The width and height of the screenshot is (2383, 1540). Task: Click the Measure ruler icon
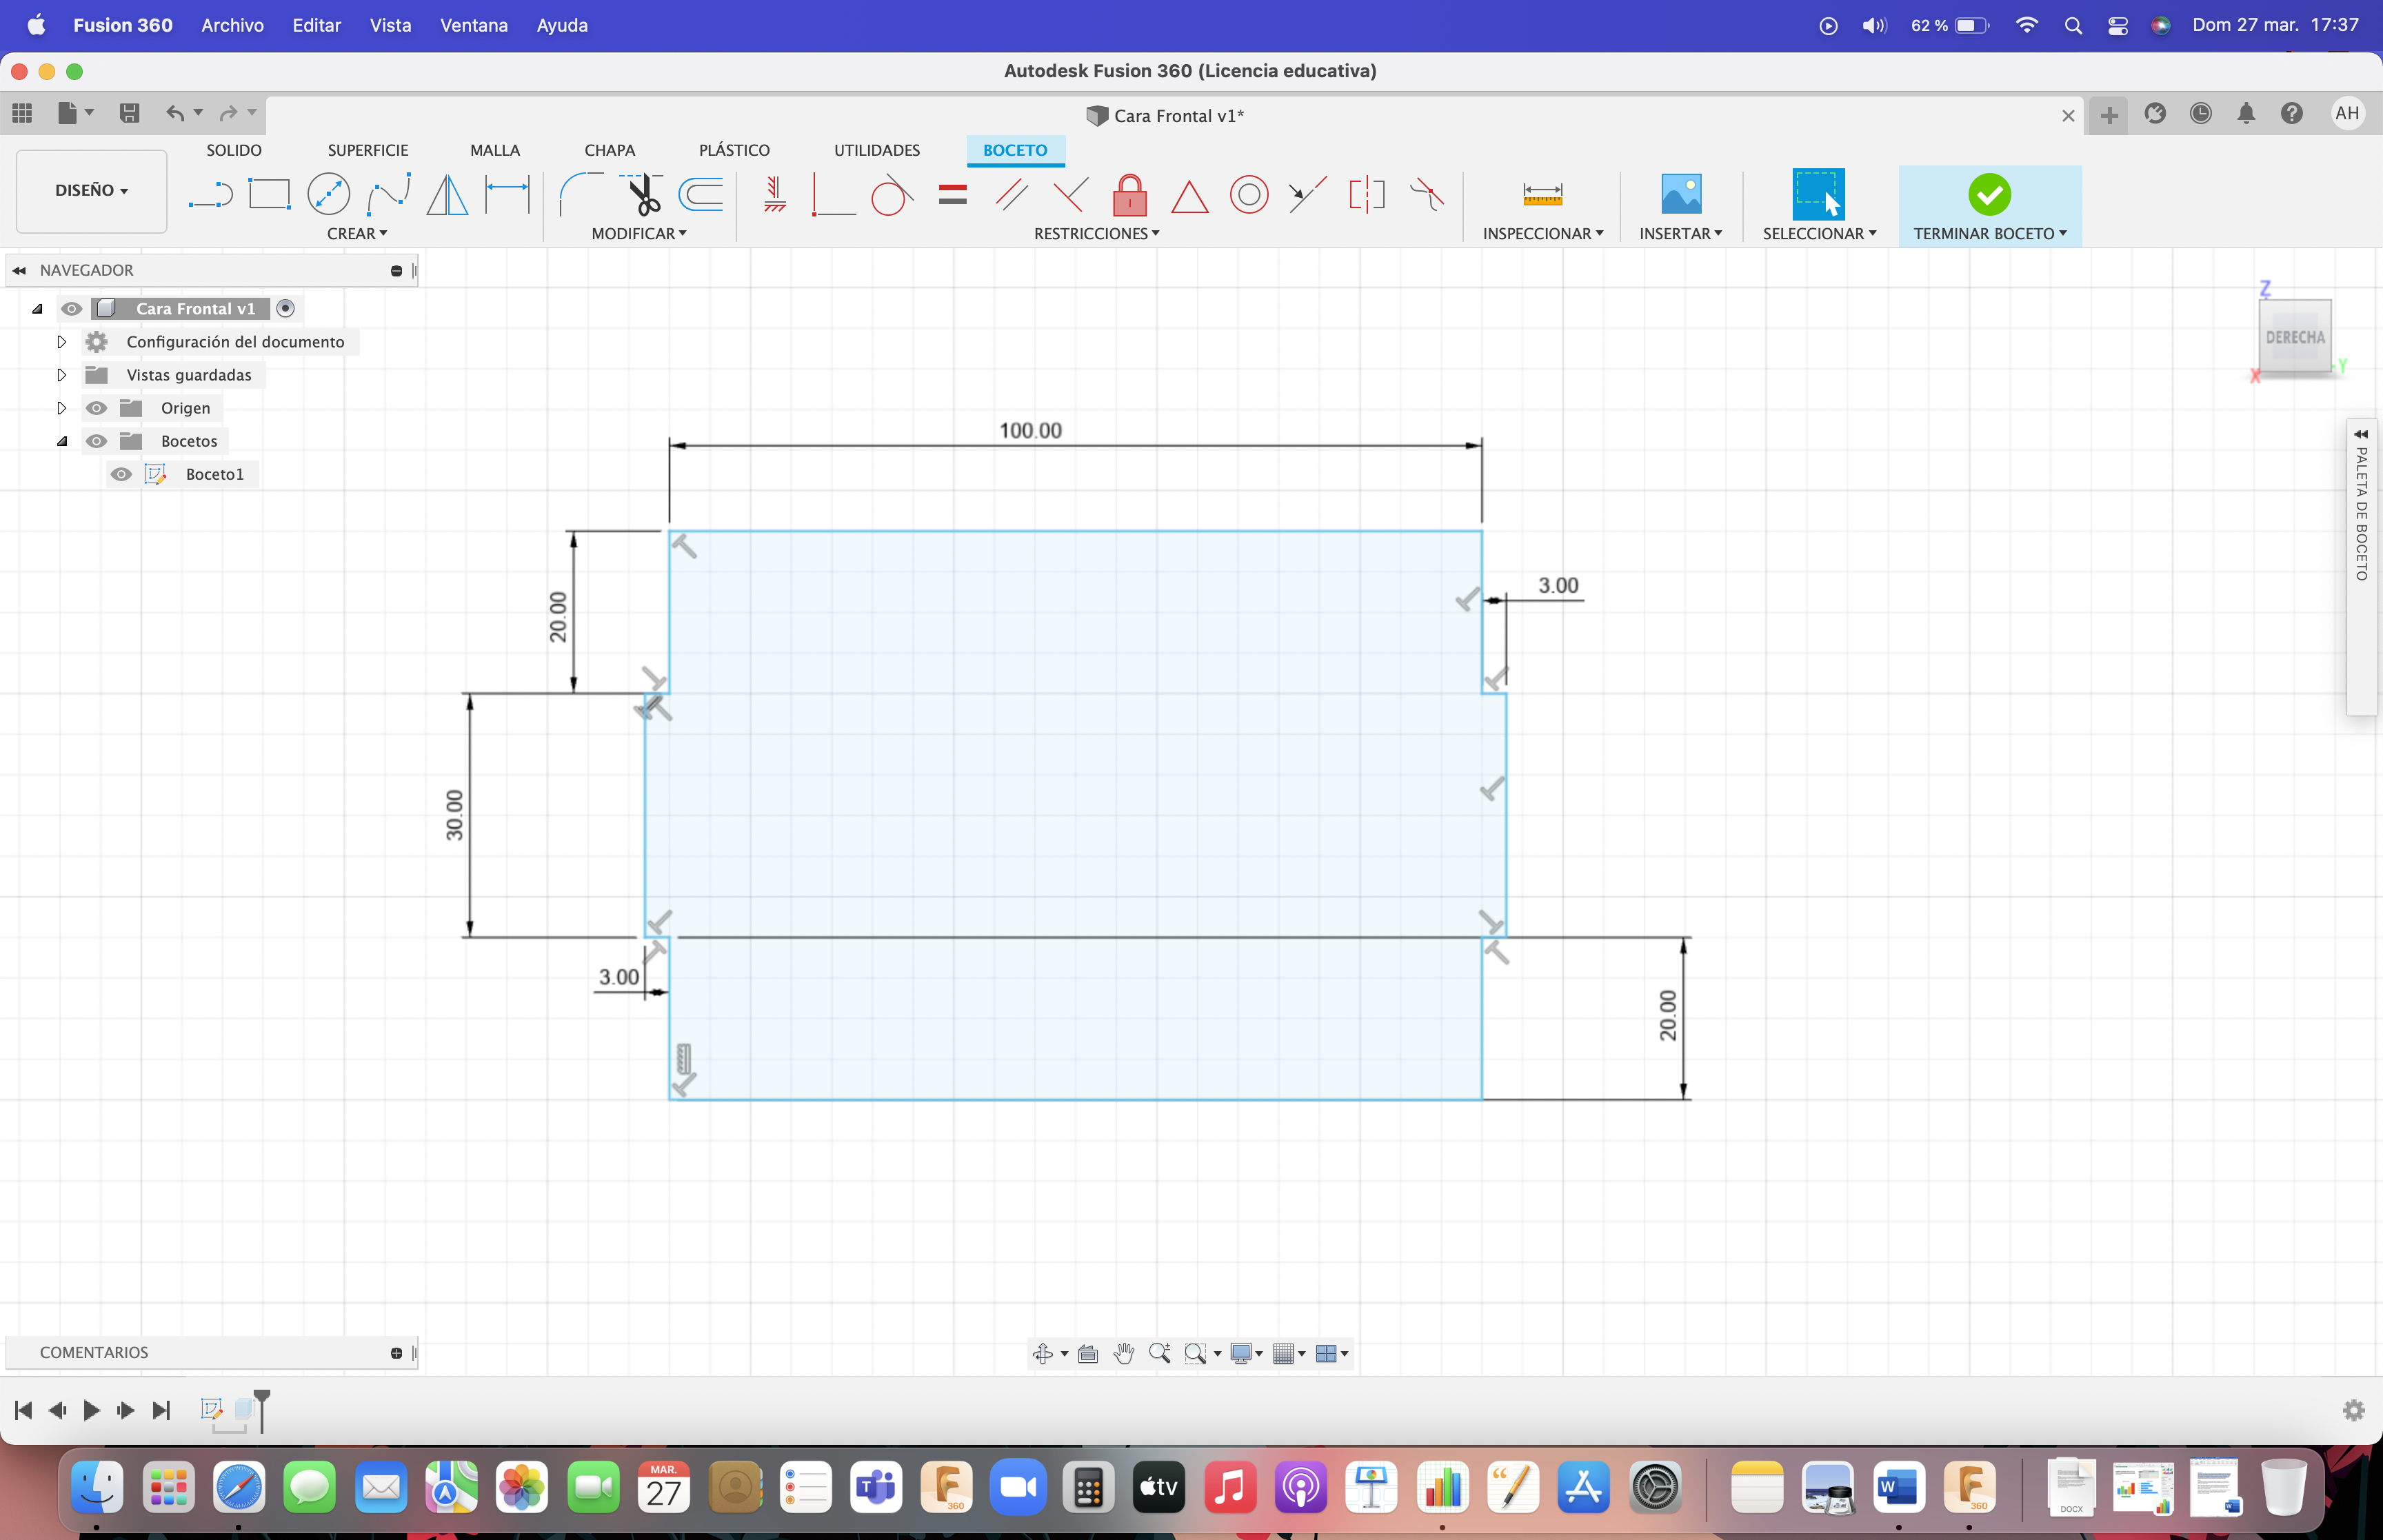click(x=1542, y=194)
